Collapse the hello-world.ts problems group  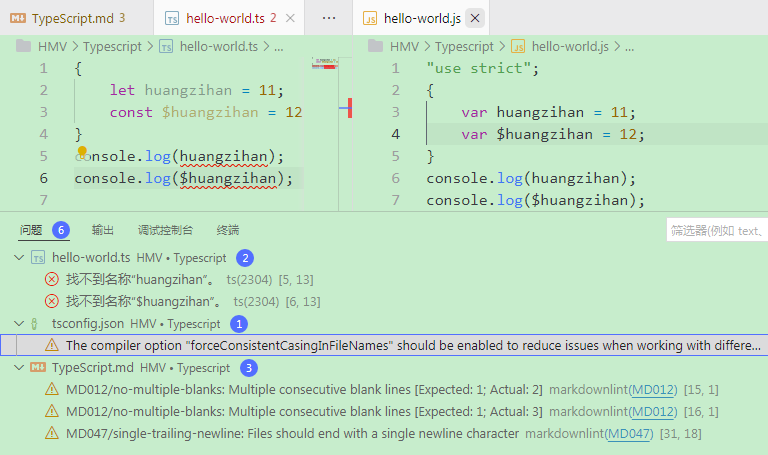tap(19, 258)
